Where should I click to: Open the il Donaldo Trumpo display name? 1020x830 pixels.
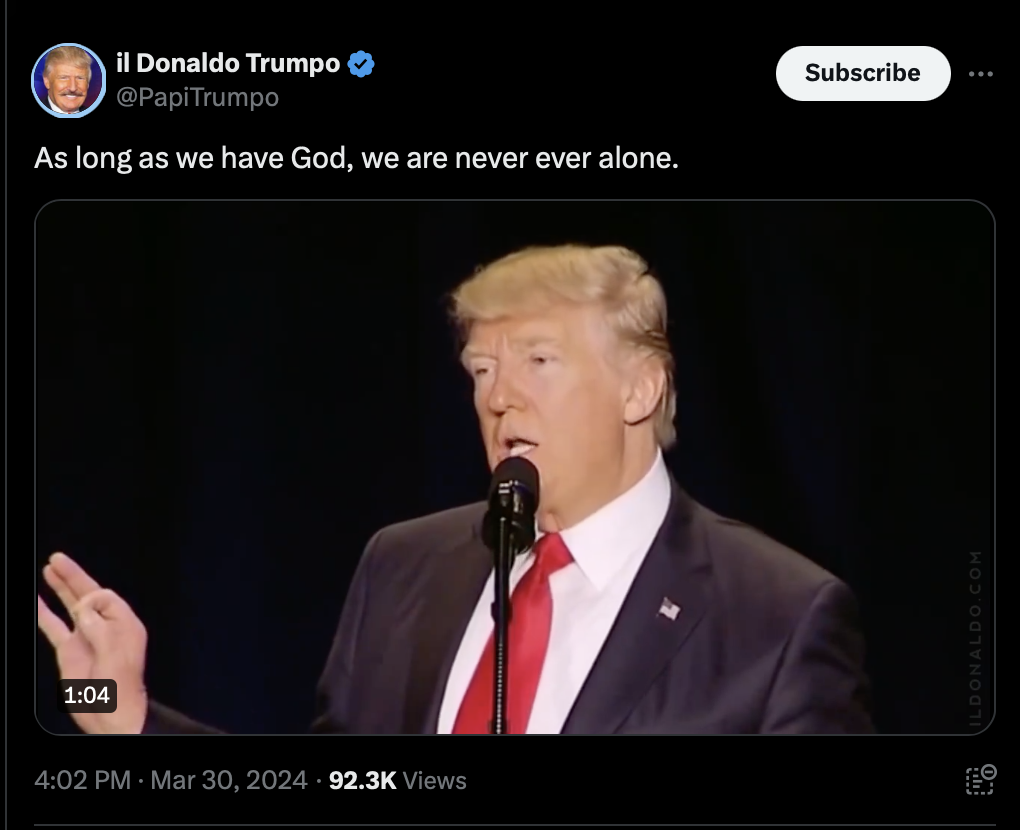point(228,63)
